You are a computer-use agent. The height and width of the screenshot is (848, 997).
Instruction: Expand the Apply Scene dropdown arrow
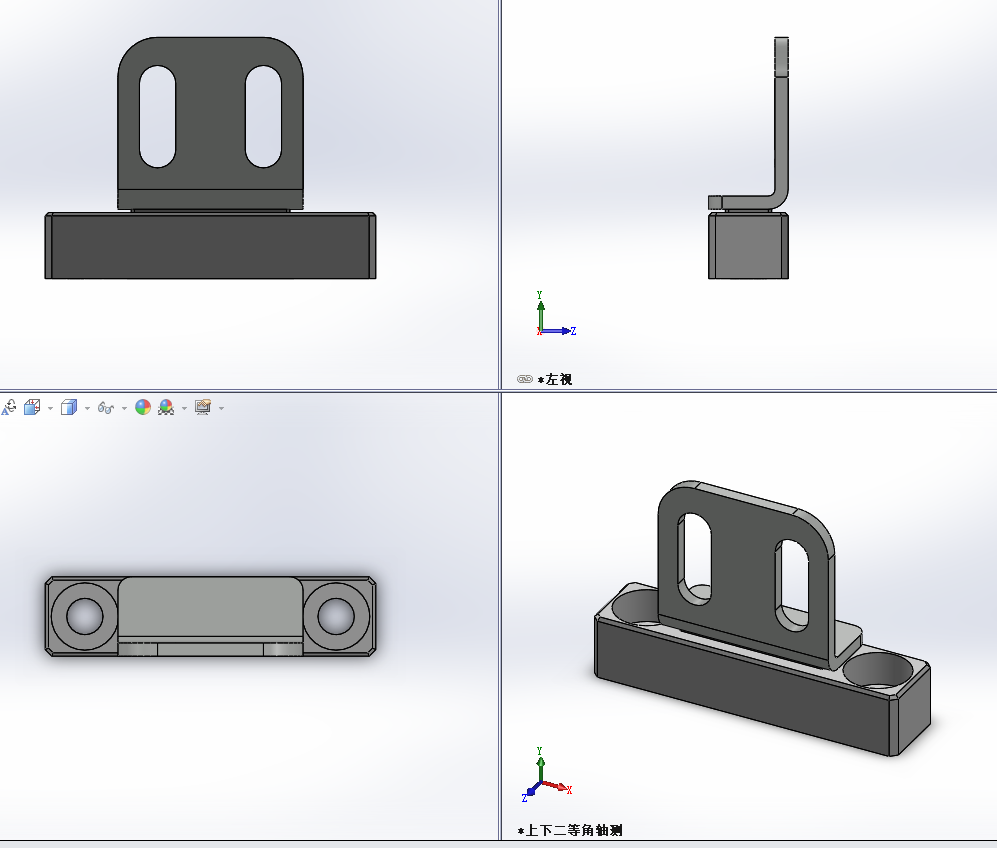coord(184,408)
